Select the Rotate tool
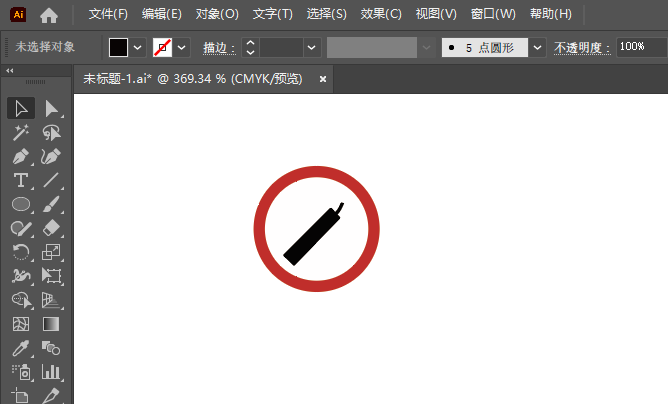The height and width of the screenshot is (404, 668). (x=21, y=252)
